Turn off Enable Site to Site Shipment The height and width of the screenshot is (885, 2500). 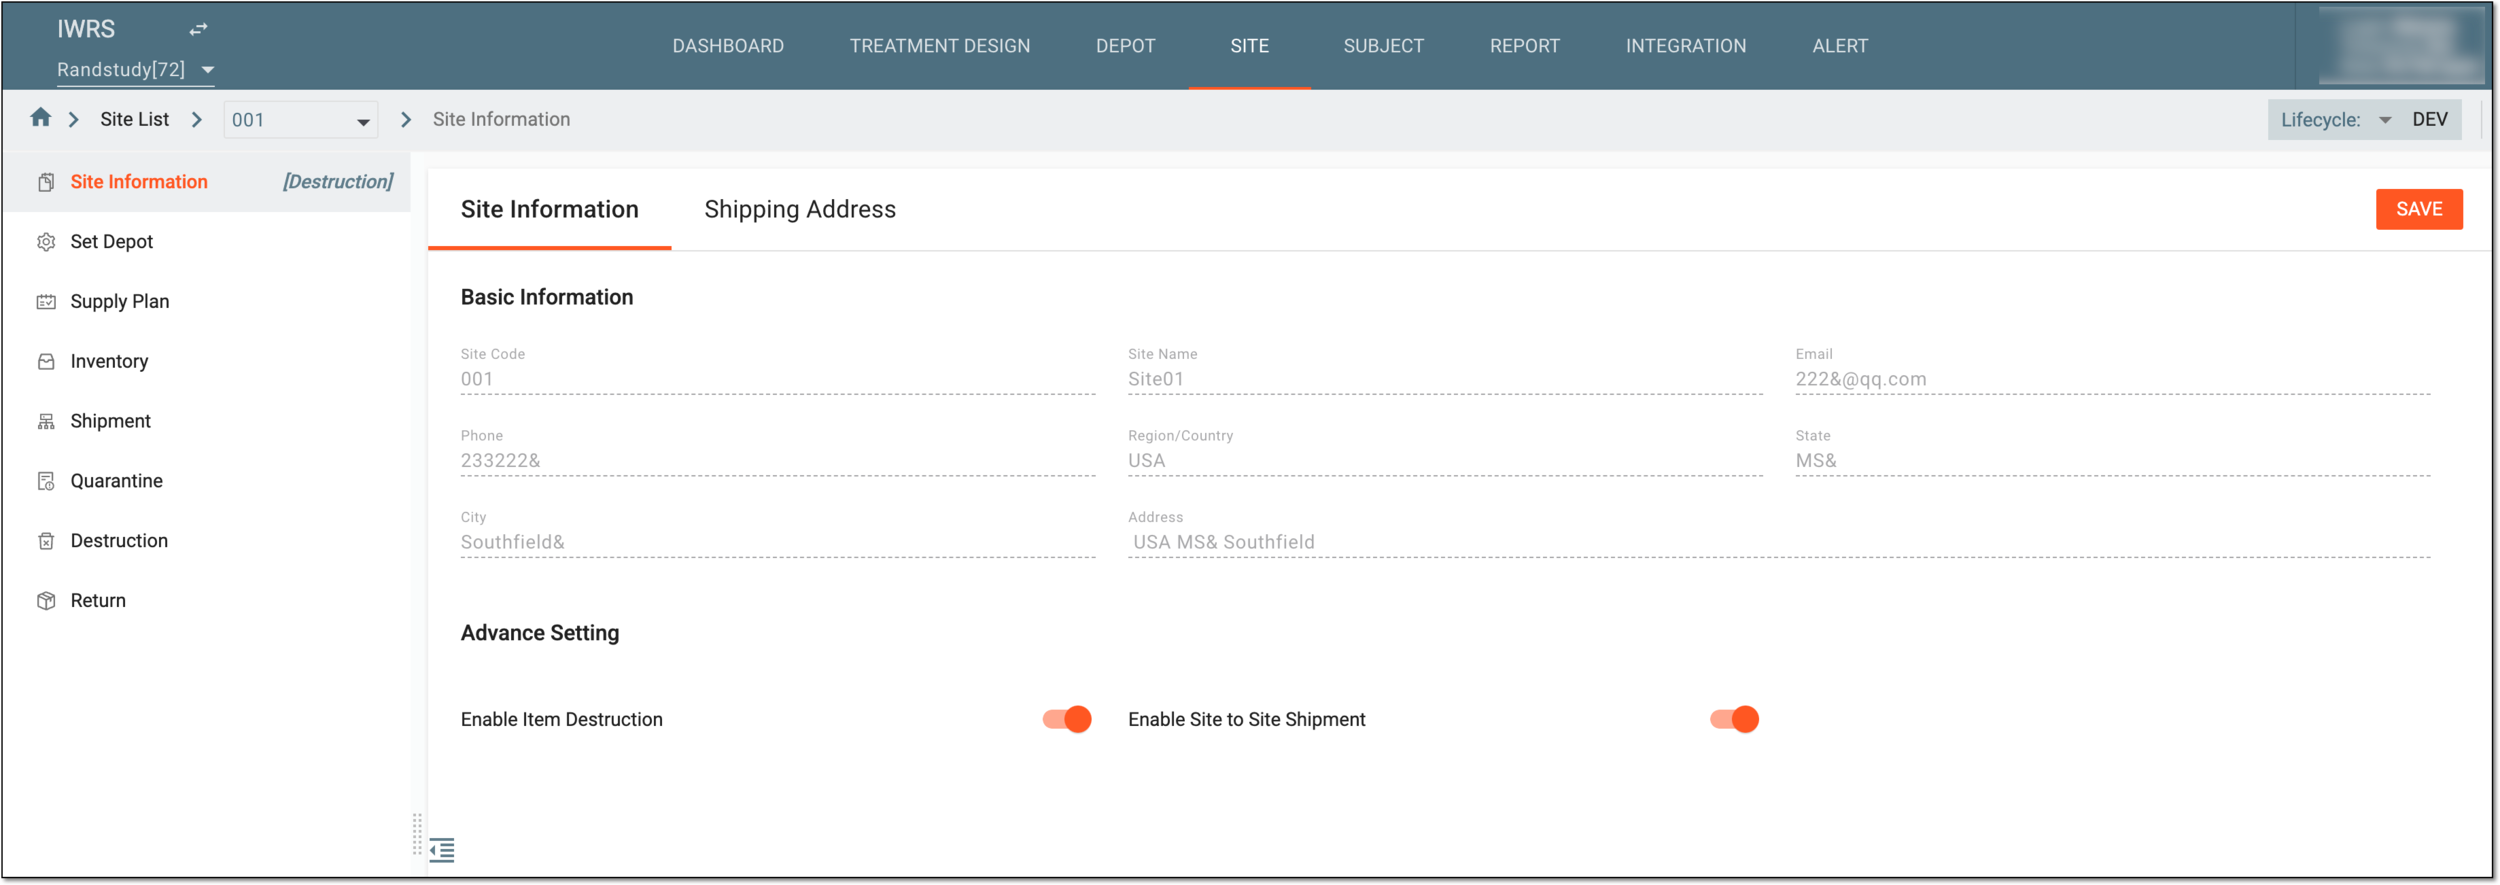1734,719
